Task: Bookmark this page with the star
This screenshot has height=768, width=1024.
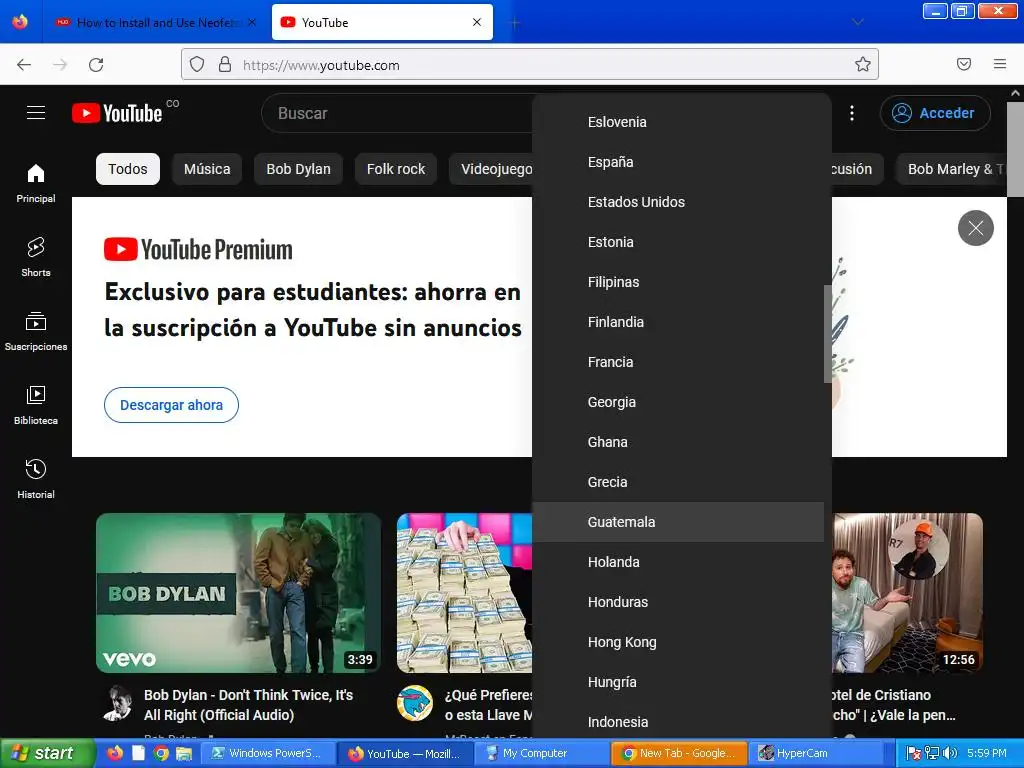Action: (x=863, y=64)
